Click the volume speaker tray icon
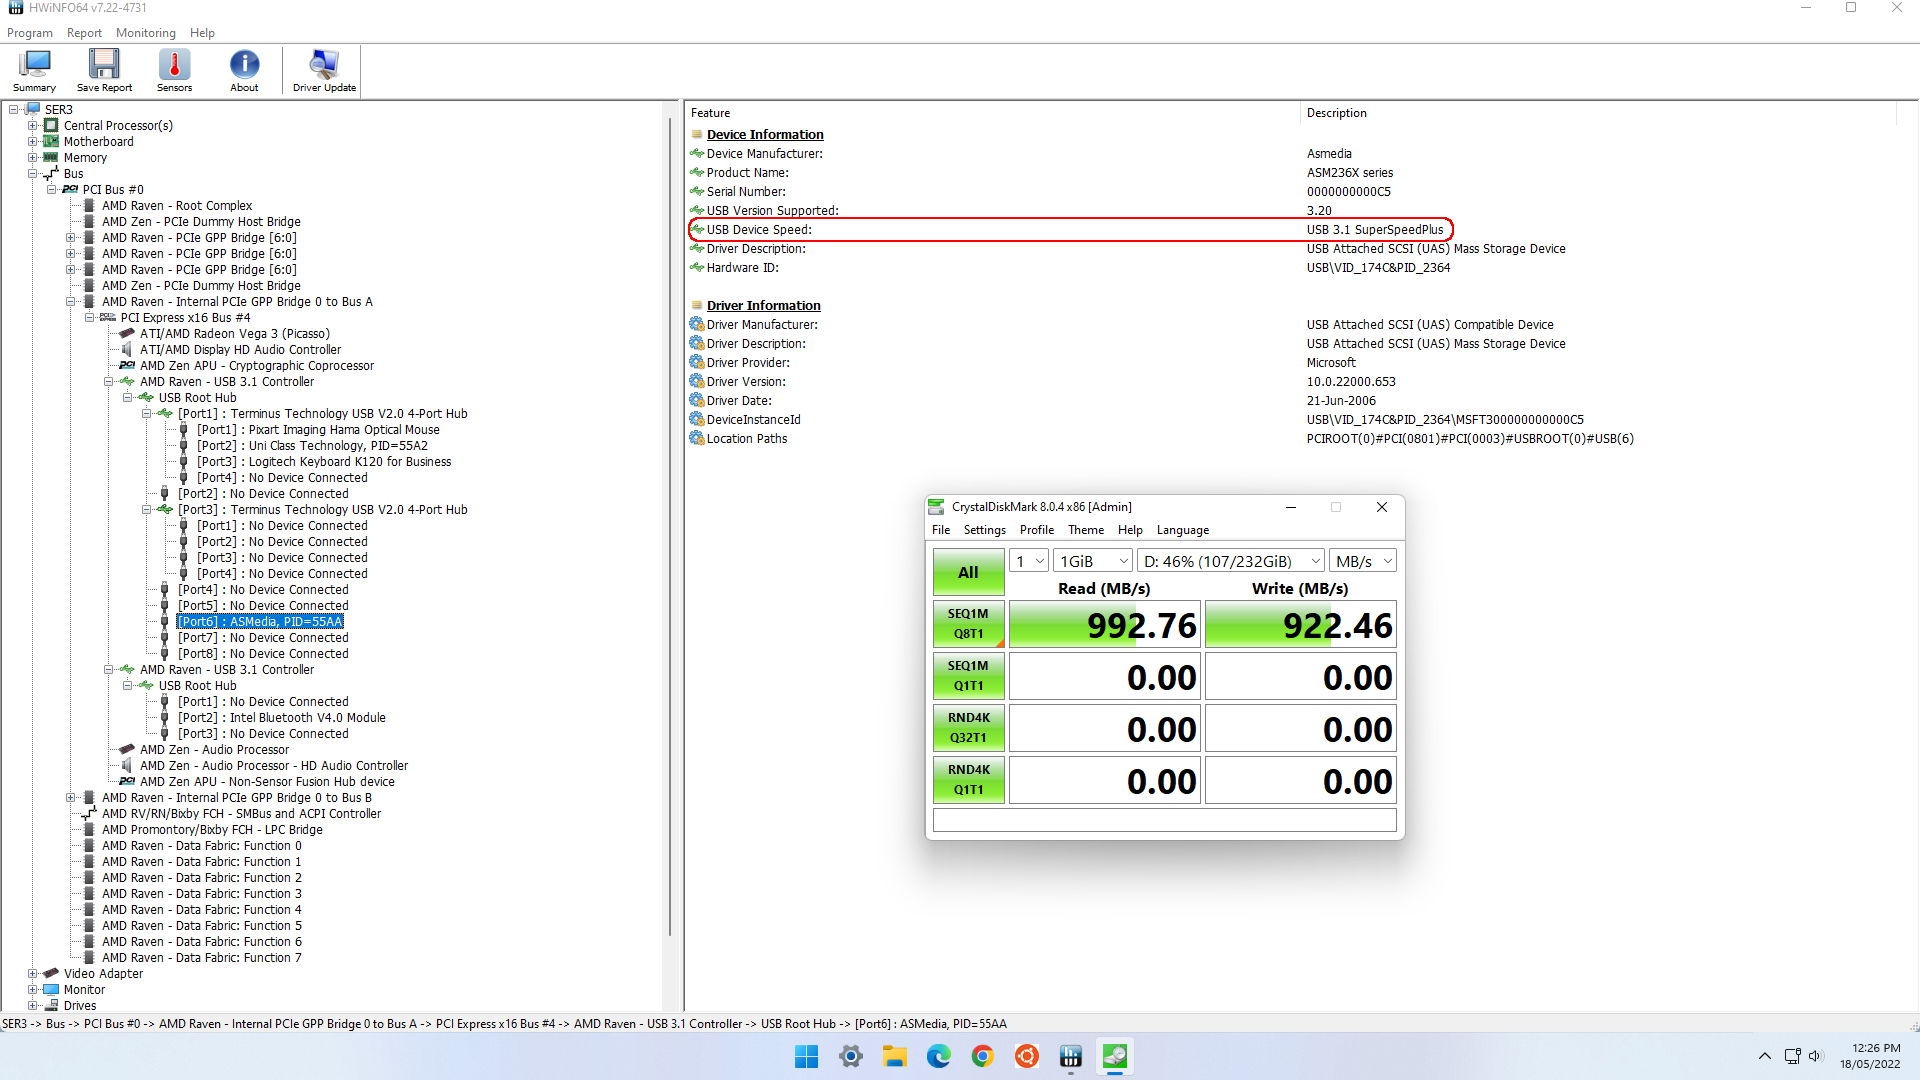1920x1080 pixels. [x=1816, y=1056]
